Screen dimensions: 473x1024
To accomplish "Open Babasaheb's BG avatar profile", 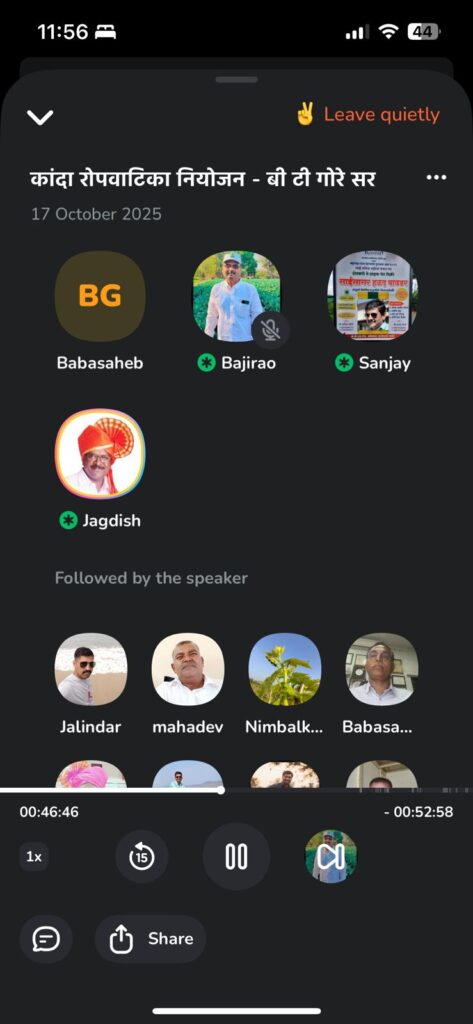I will tap(100, 296).
